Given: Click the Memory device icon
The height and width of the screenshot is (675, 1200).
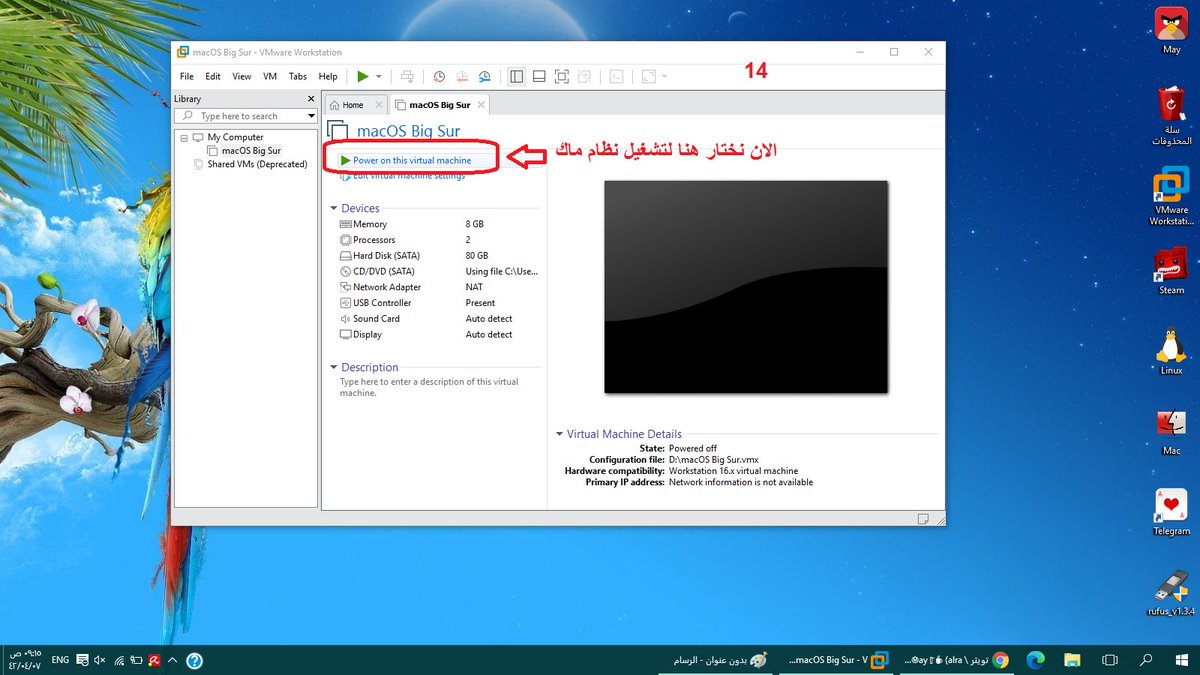Looking at the screenshot, I should tap(346, 224).
